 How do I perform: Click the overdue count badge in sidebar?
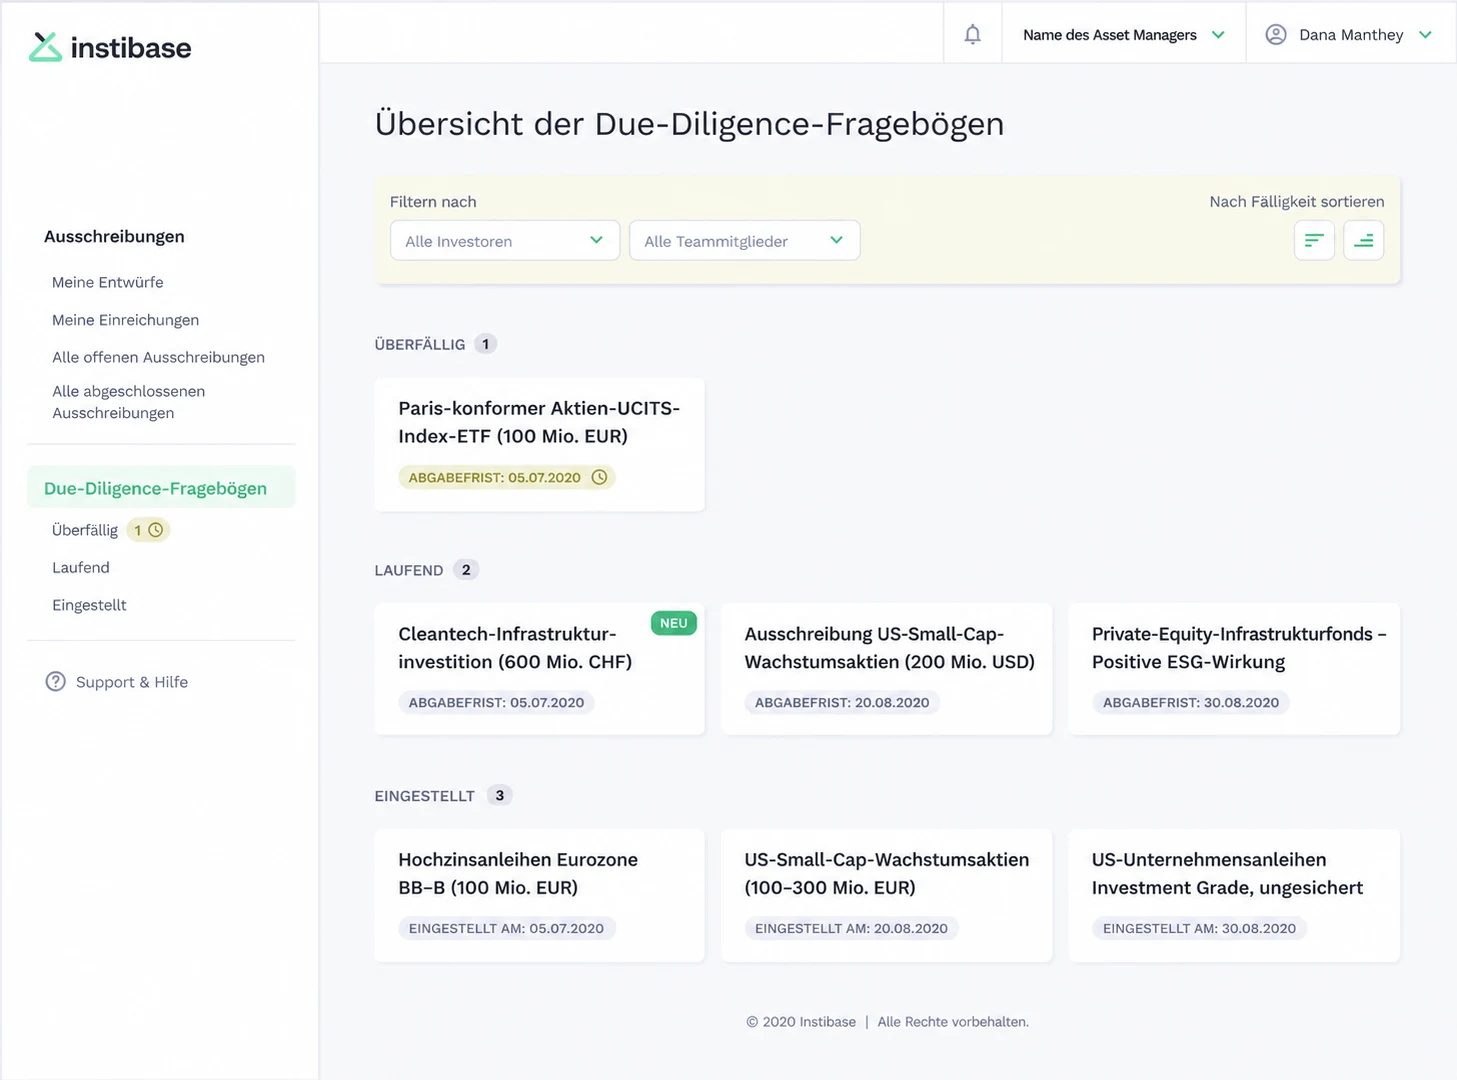click(x=148, y=530)
